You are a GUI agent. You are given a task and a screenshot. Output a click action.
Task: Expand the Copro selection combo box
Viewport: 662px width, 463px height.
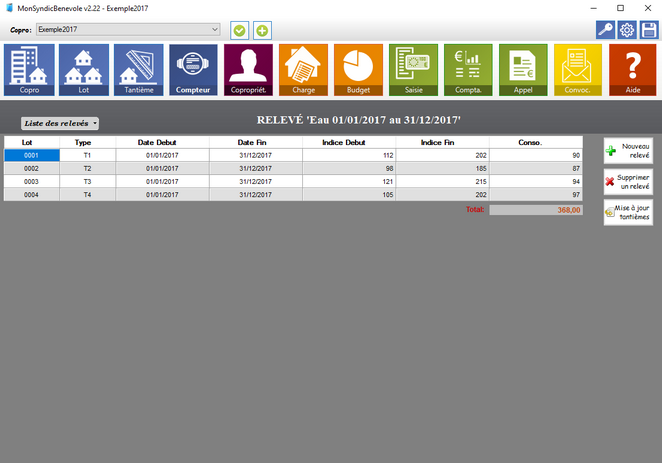click(x=214, y=30)
